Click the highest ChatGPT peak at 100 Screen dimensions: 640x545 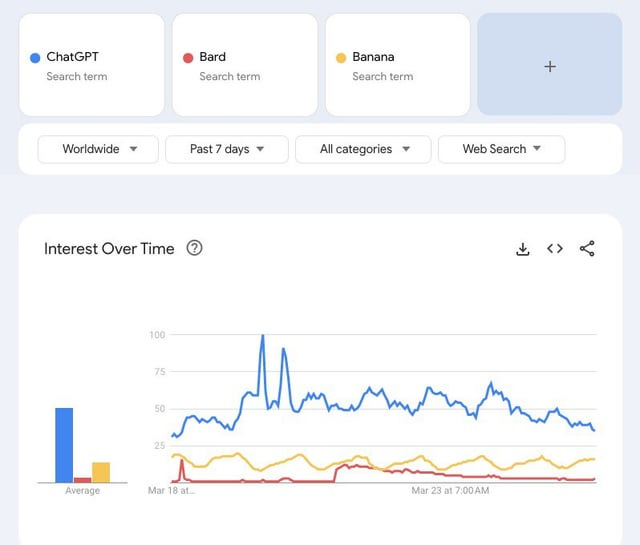click(x=262, y=336)
